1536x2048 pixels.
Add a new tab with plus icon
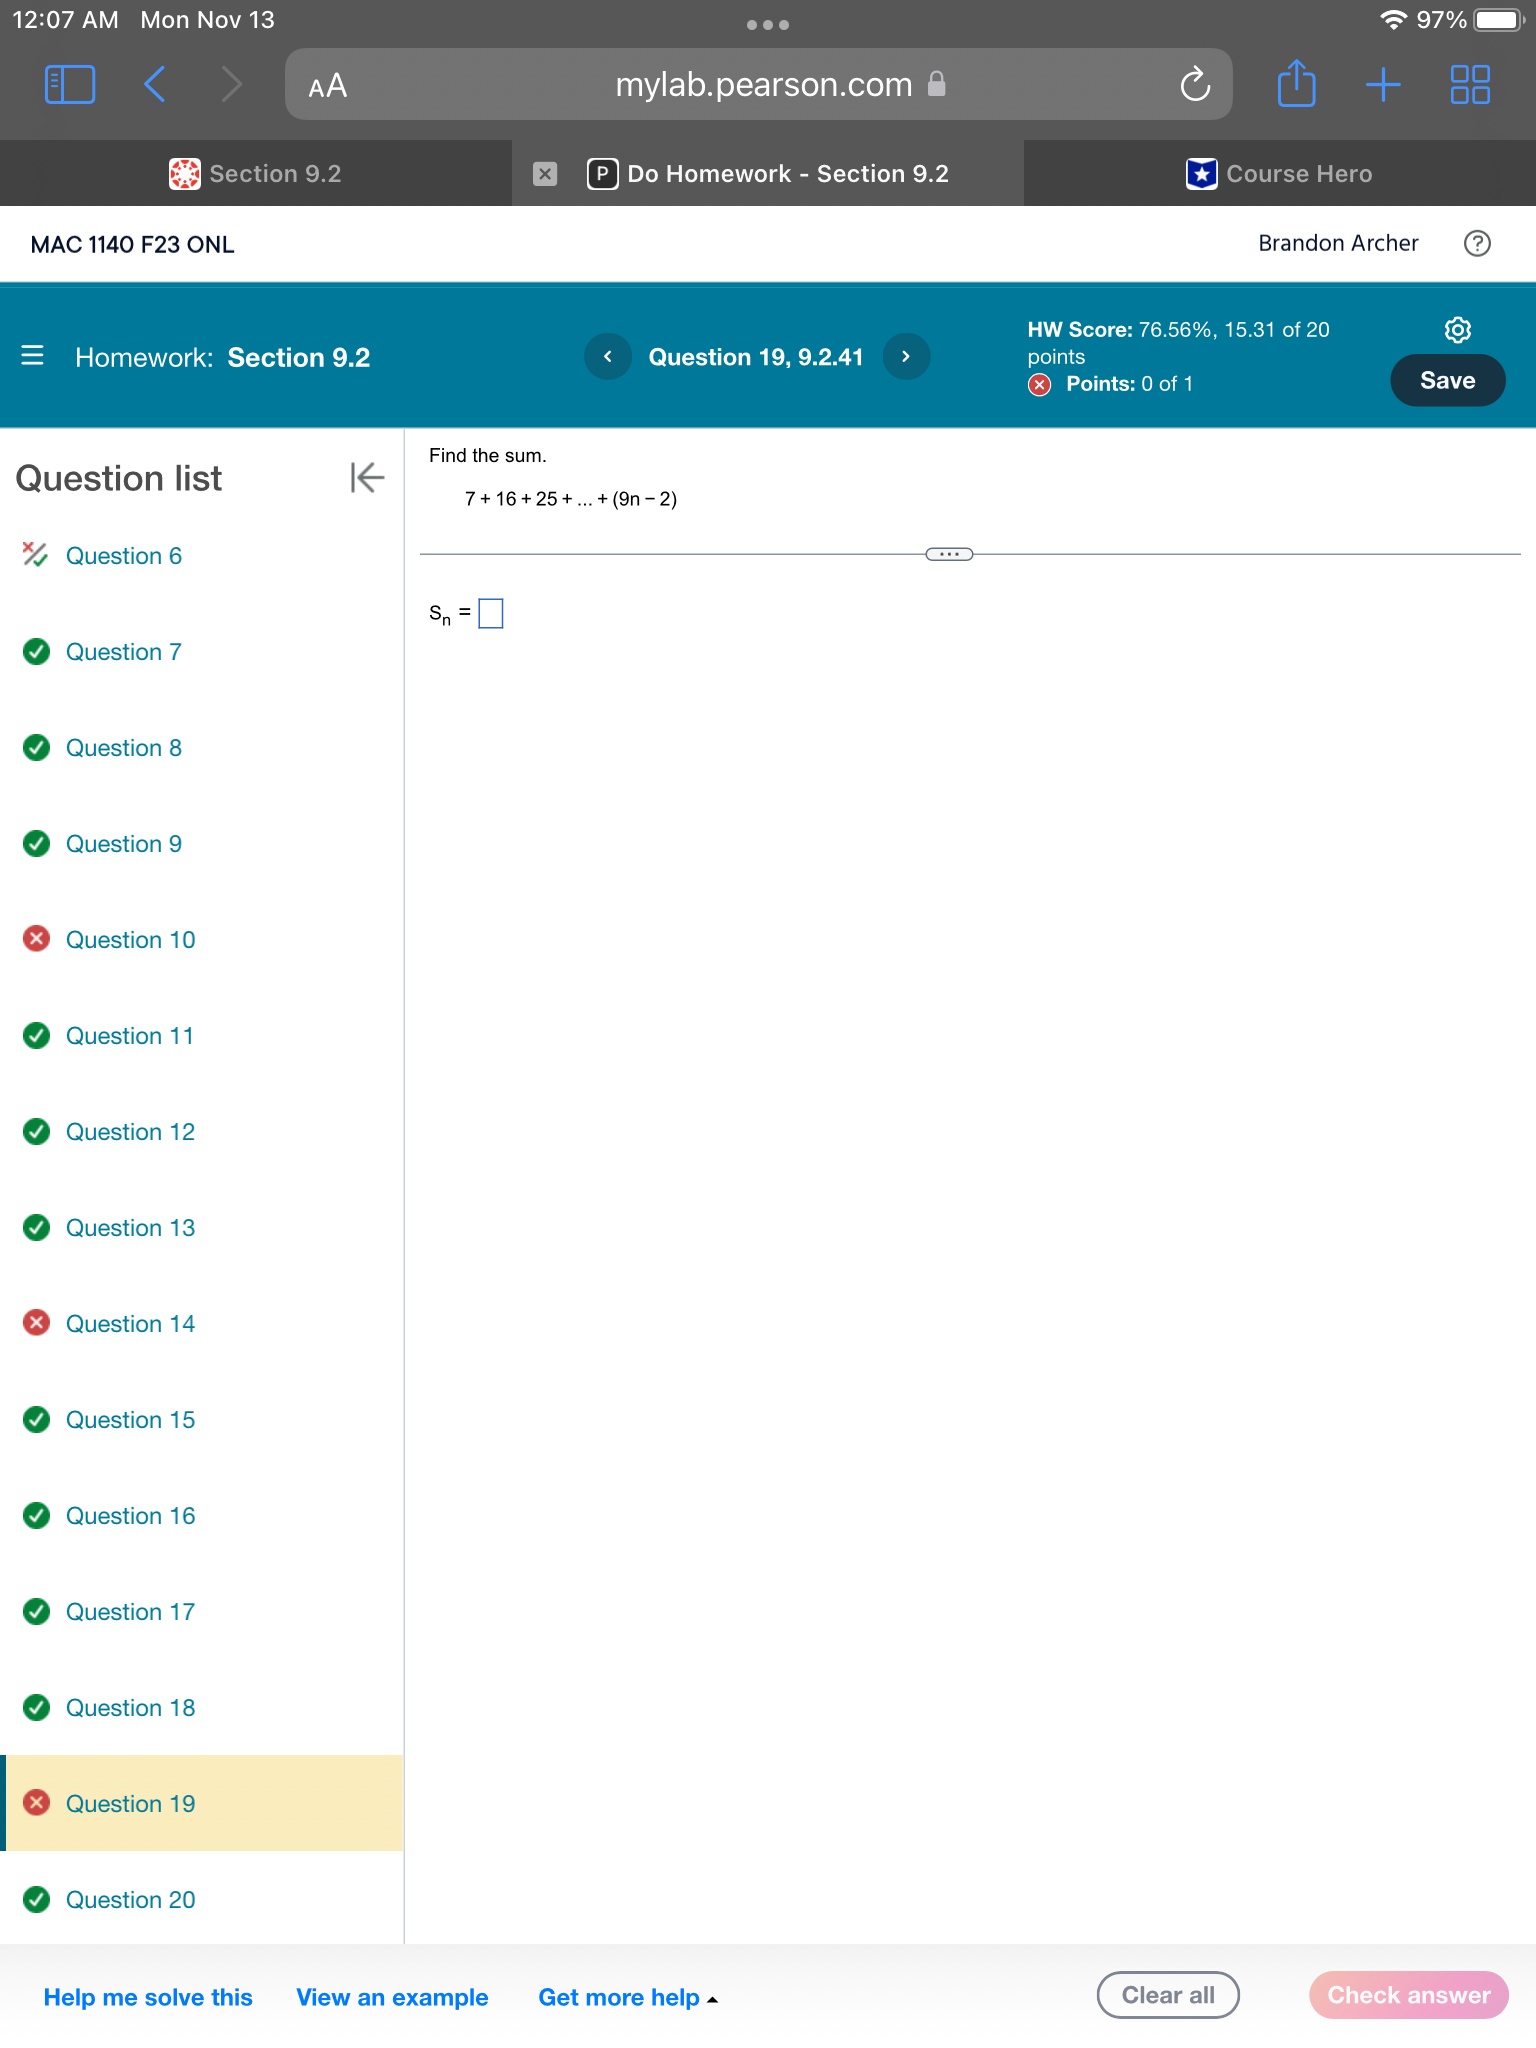click(x=1383, y=85)
